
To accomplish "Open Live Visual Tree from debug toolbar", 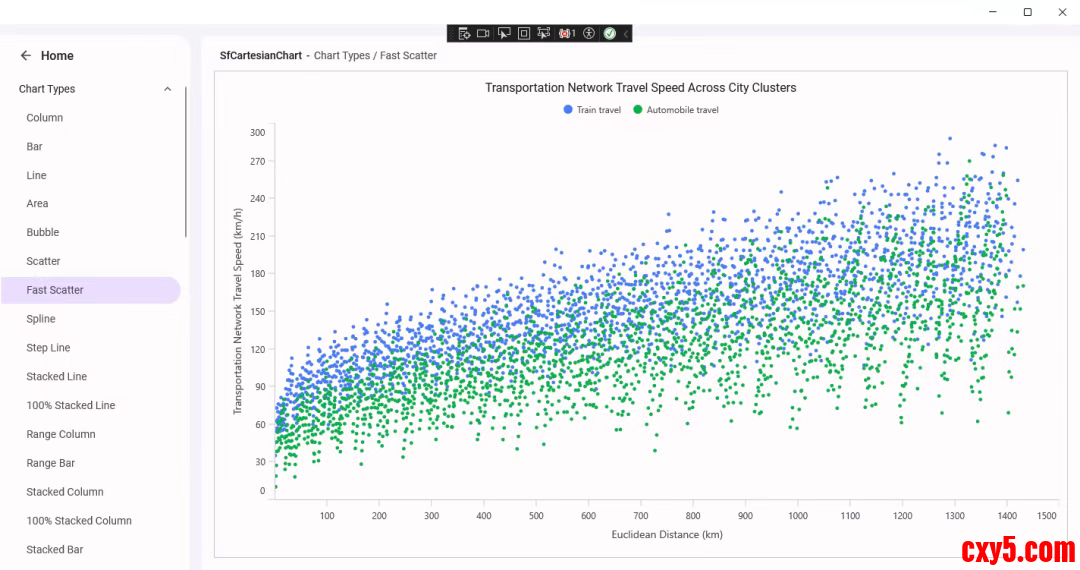I will [x=464, y=33].
